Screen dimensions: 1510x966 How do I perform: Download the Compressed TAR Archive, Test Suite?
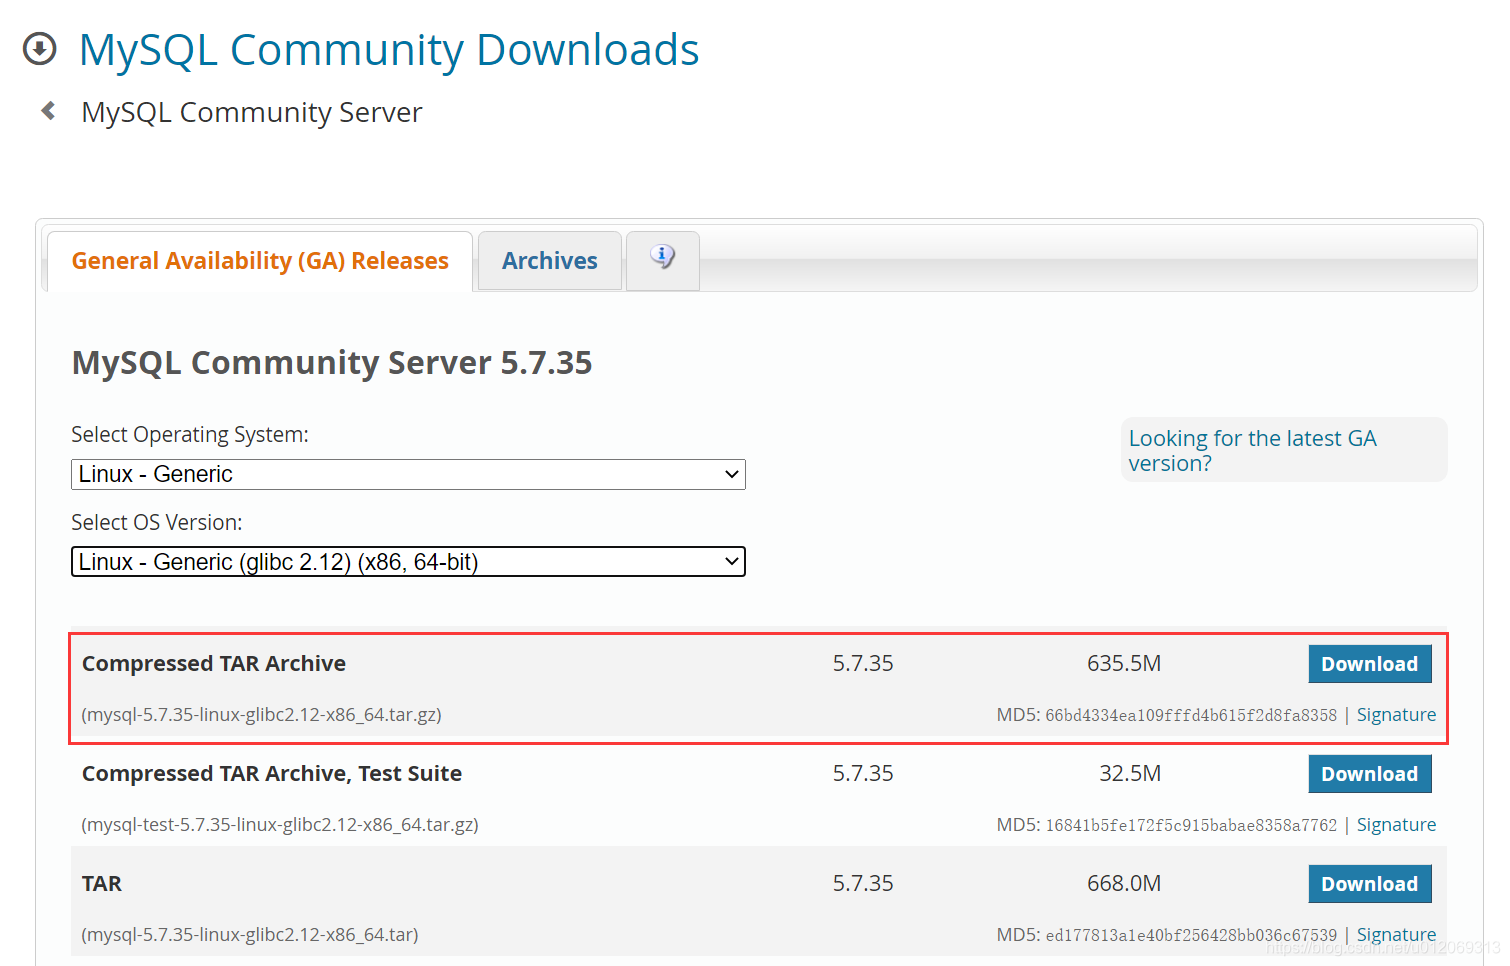point(1370,774)
